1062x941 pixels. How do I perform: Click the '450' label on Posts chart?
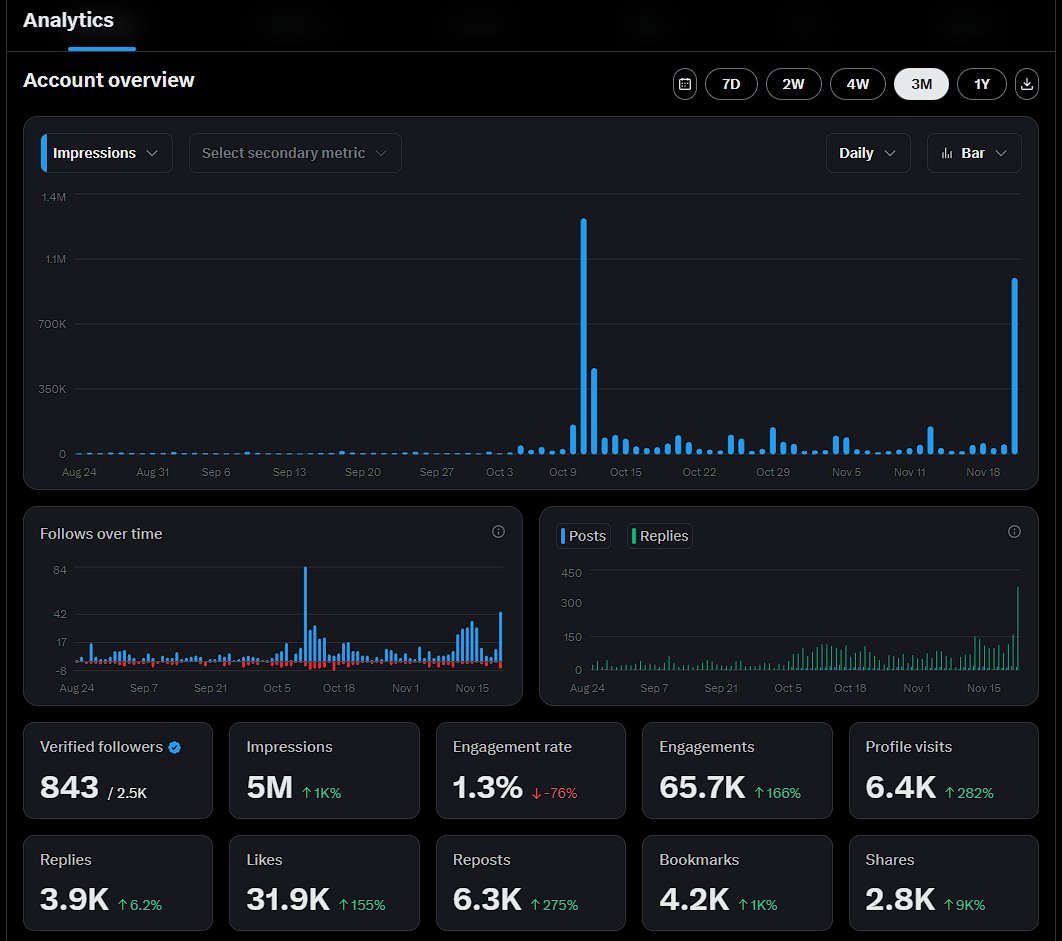click(x=571, y=573)
